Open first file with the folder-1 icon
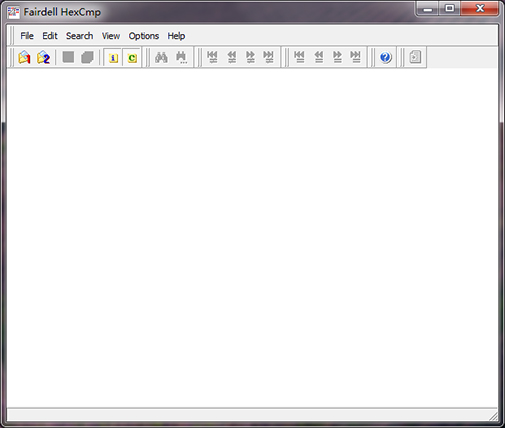This screenshot has height=428, width=505. click(x=24, y=57)
